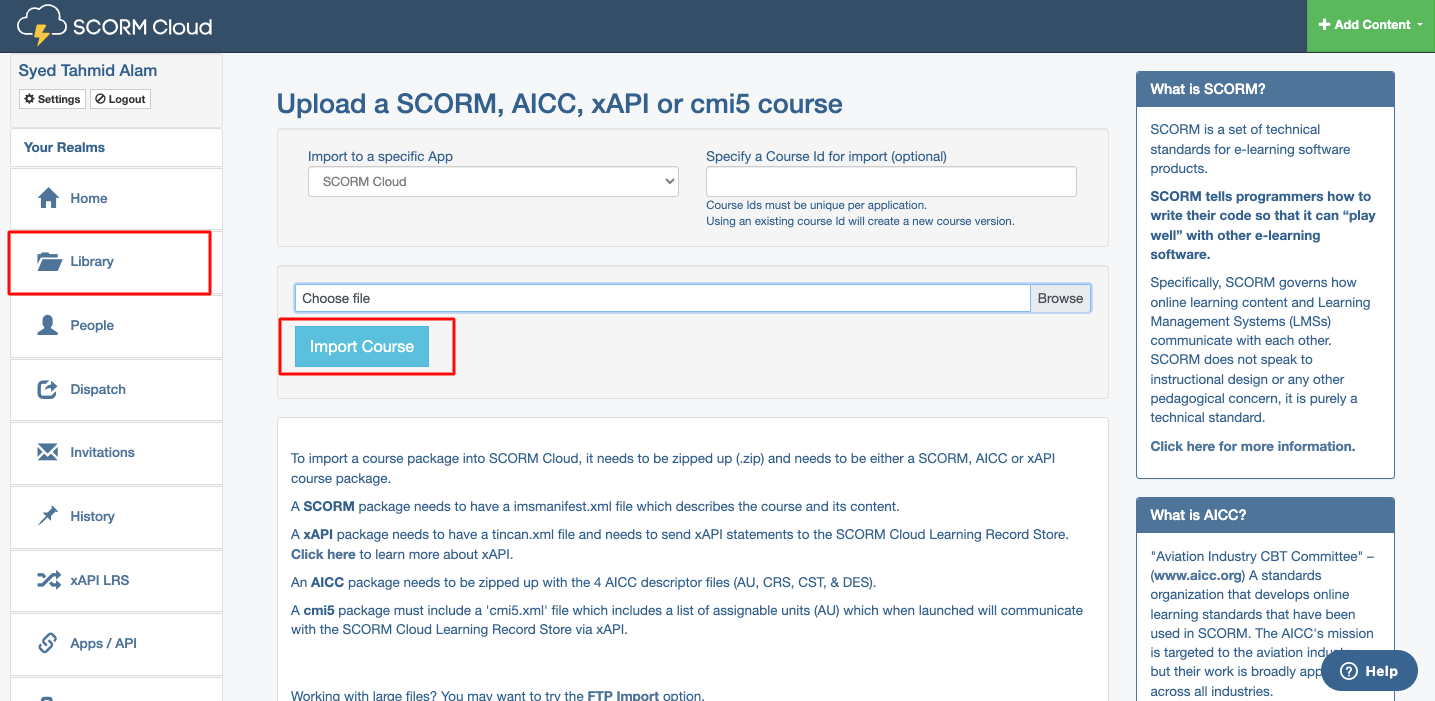1435x701 pixels.
Task: Visit the www.aicc.org link
Action: pyautogui.click(x=1197, y=575)
